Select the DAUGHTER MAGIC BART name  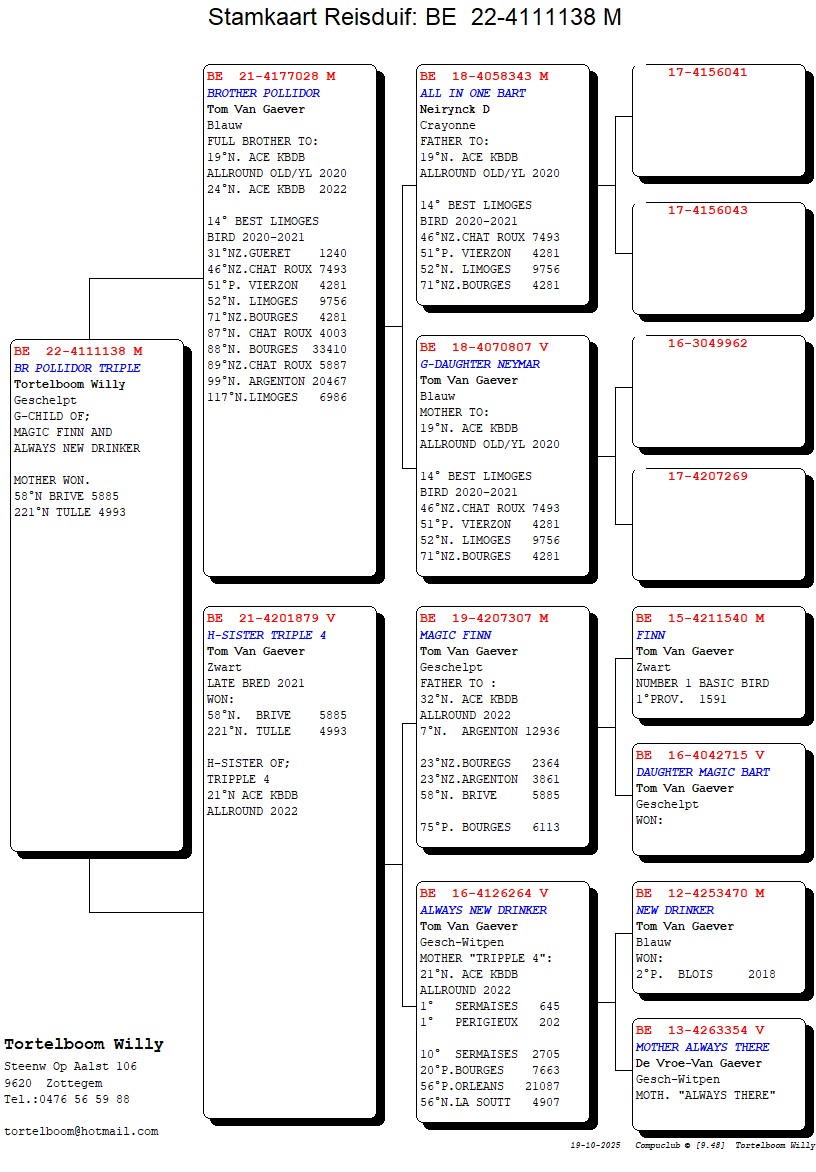[x=702, y=772]
